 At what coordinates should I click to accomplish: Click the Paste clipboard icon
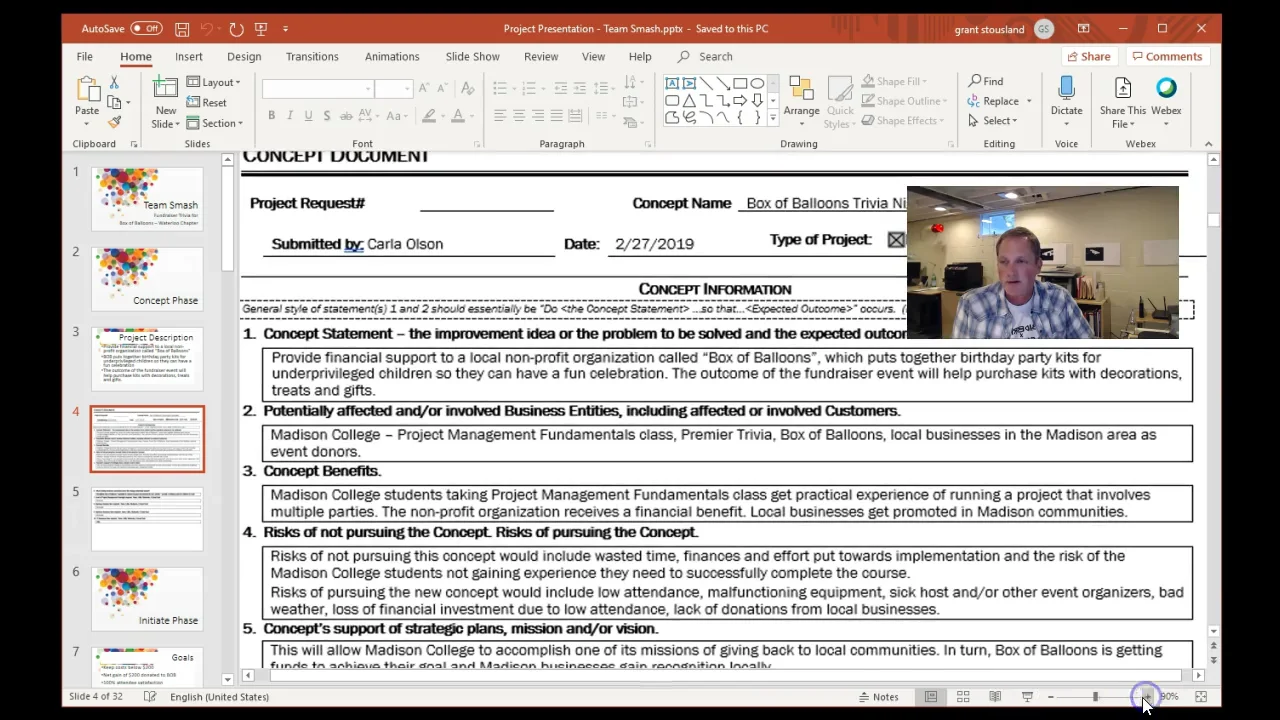coord(87,90)
